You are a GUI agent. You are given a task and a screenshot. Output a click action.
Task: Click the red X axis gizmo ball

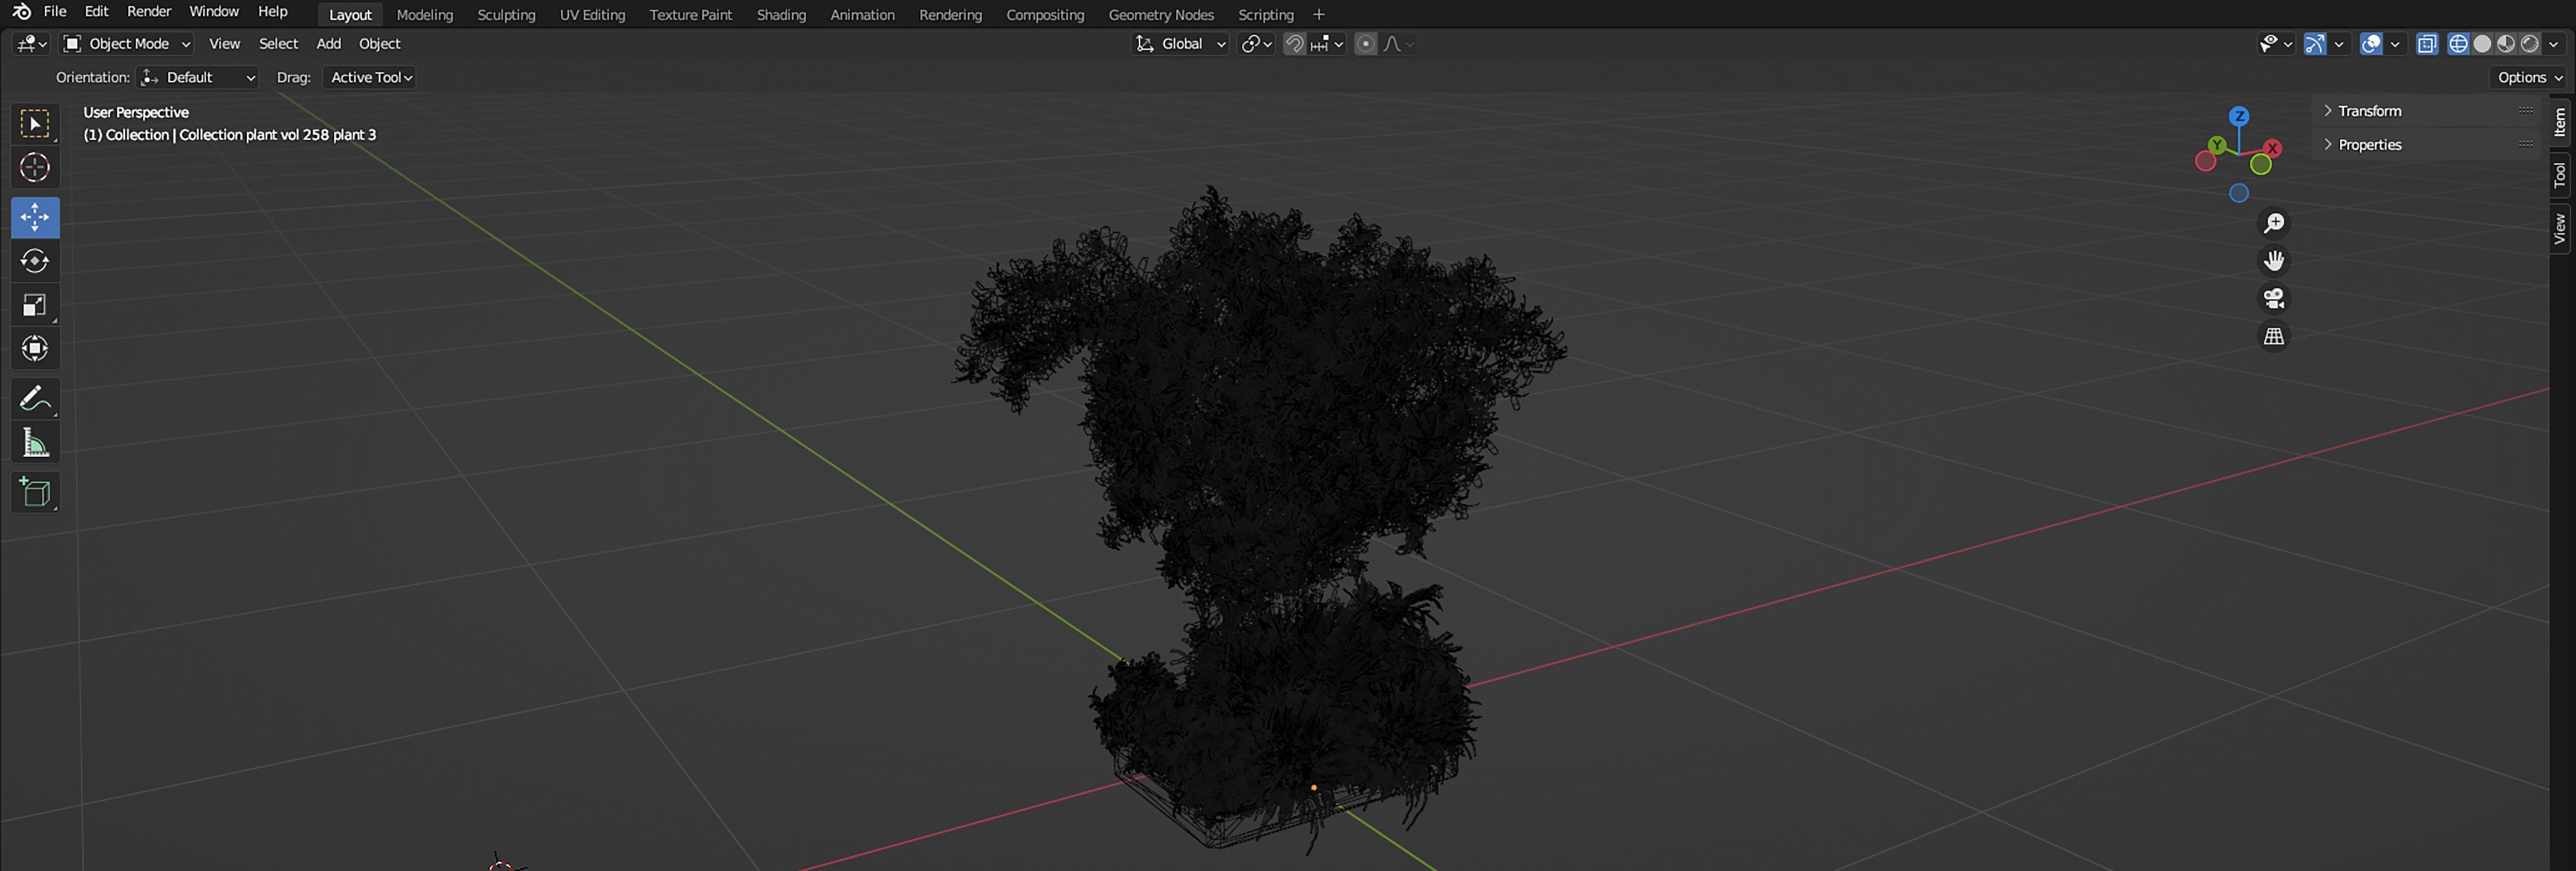(2272, 148)
